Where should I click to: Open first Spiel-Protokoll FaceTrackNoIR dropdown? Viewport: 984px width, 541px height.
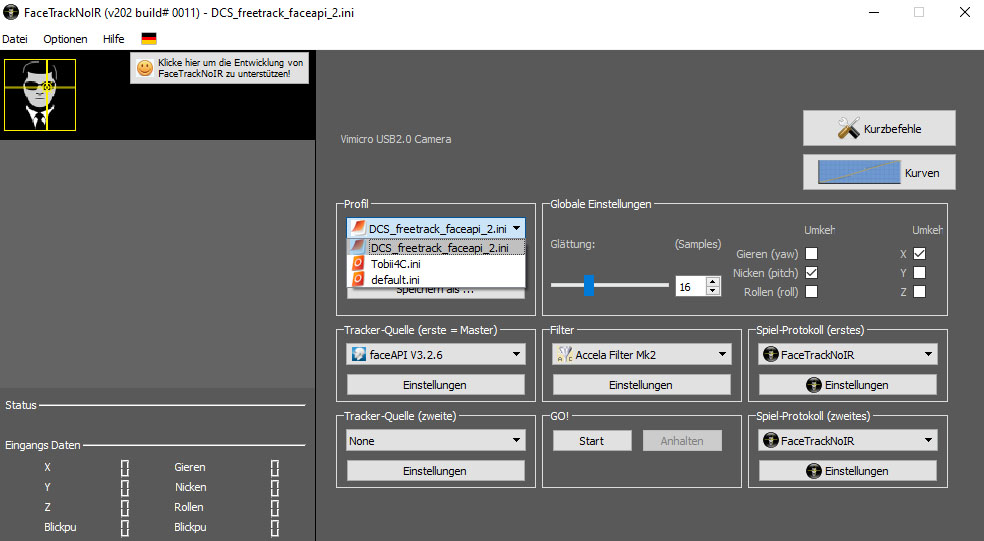(x=848, y=355)
